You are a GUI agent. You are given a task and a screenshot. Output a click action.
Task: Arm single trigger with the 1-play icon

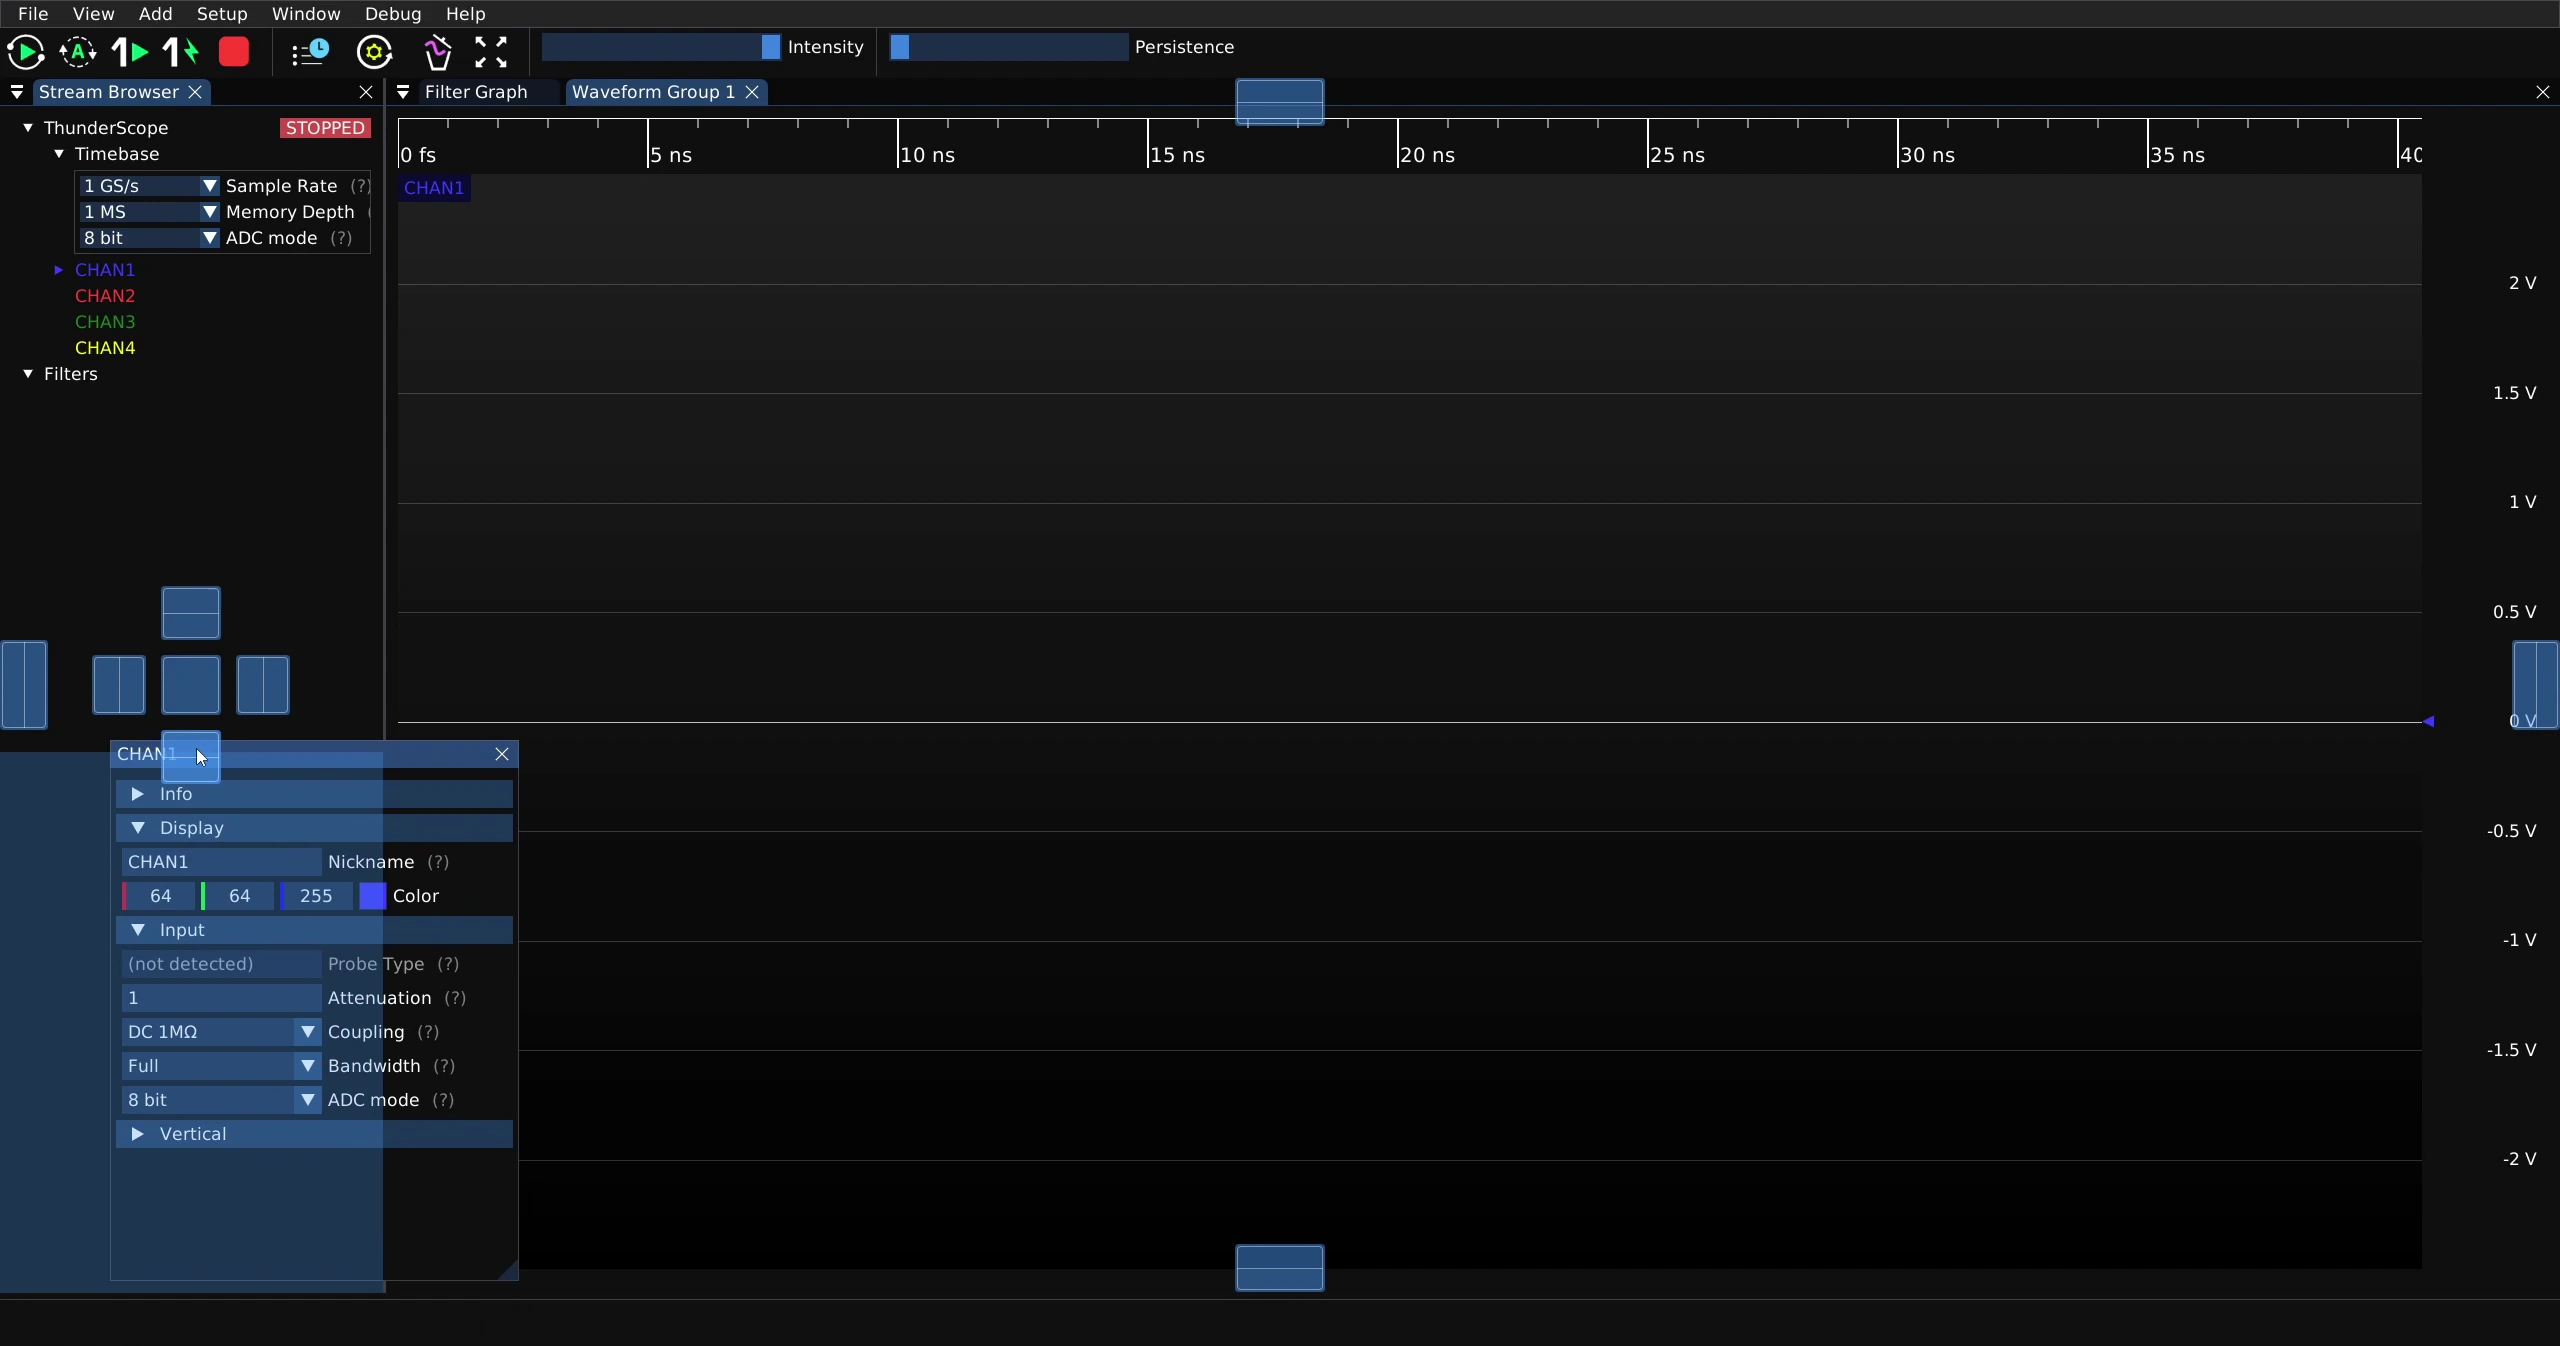tap(130, 52)
